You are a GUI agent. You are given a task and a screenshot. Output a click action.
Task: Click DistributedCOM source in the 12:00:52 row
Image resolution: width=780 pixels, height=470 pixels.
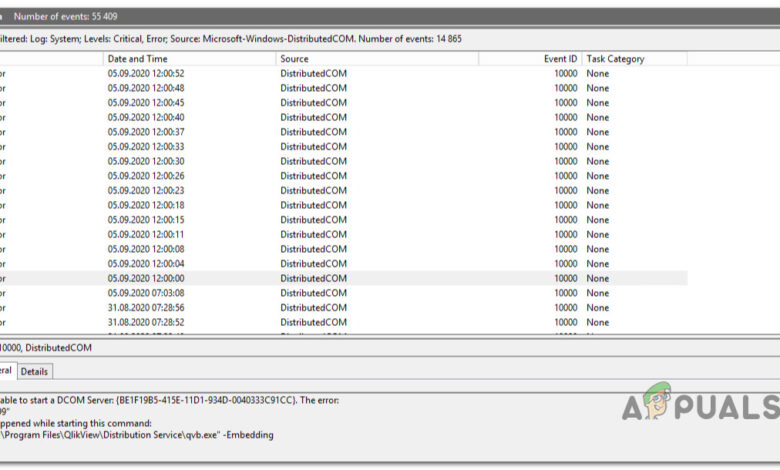point(313,74)
